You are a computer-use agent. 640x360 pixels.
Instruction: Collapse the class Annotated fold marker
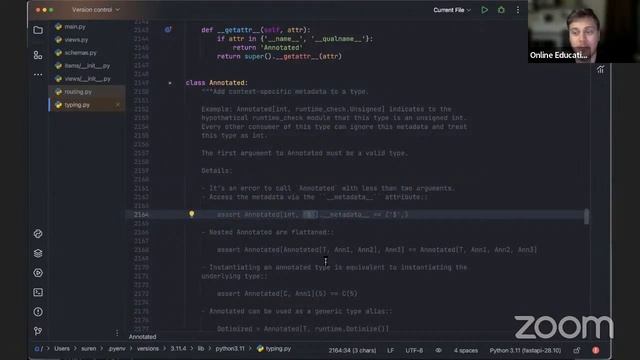click(x=170, y=83)
